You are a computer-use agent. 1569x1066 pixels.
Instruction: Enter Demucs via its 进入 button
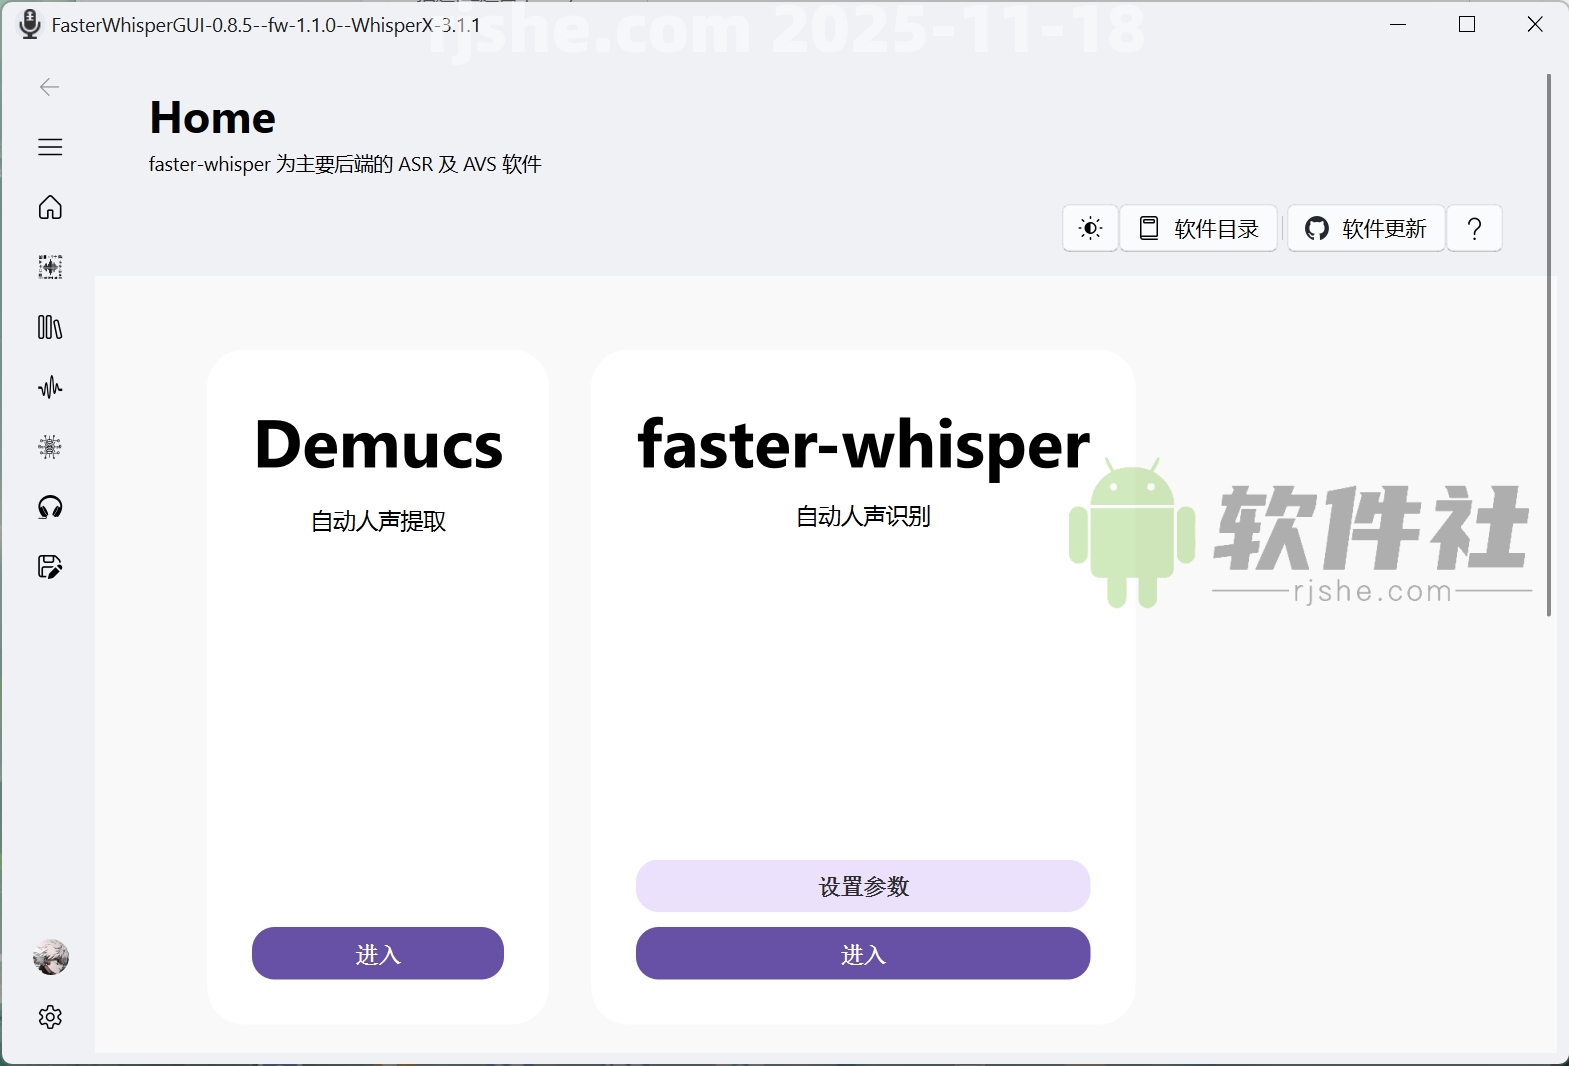tap(378, 953)
